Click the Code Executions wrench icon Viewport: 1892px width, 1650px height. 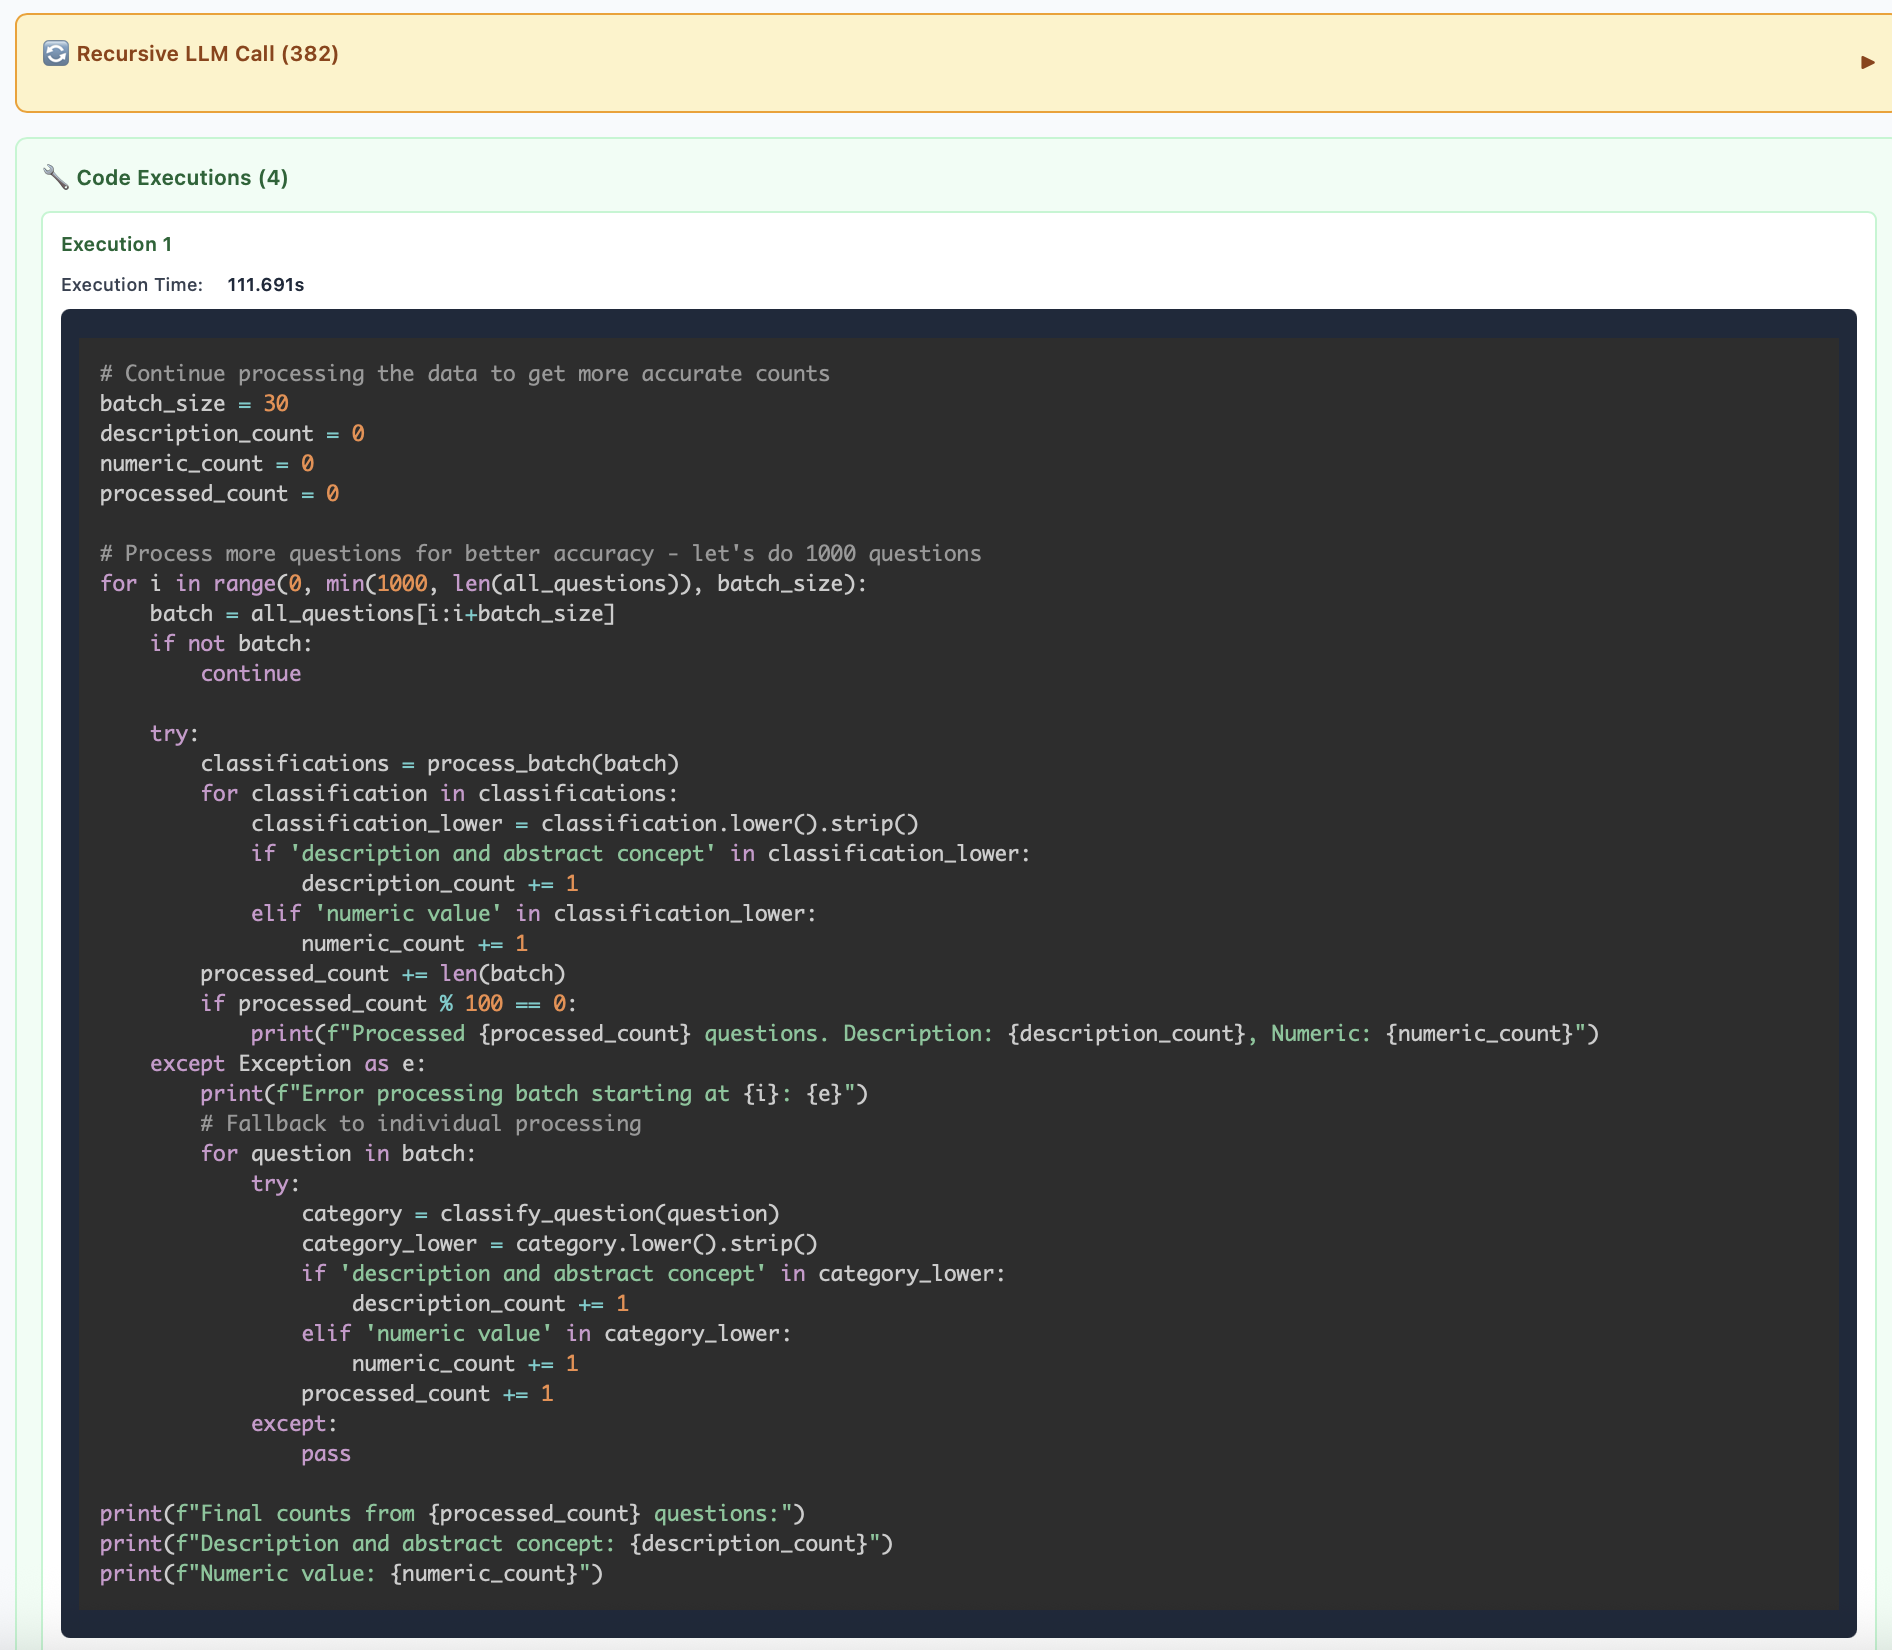pos(56,178)
